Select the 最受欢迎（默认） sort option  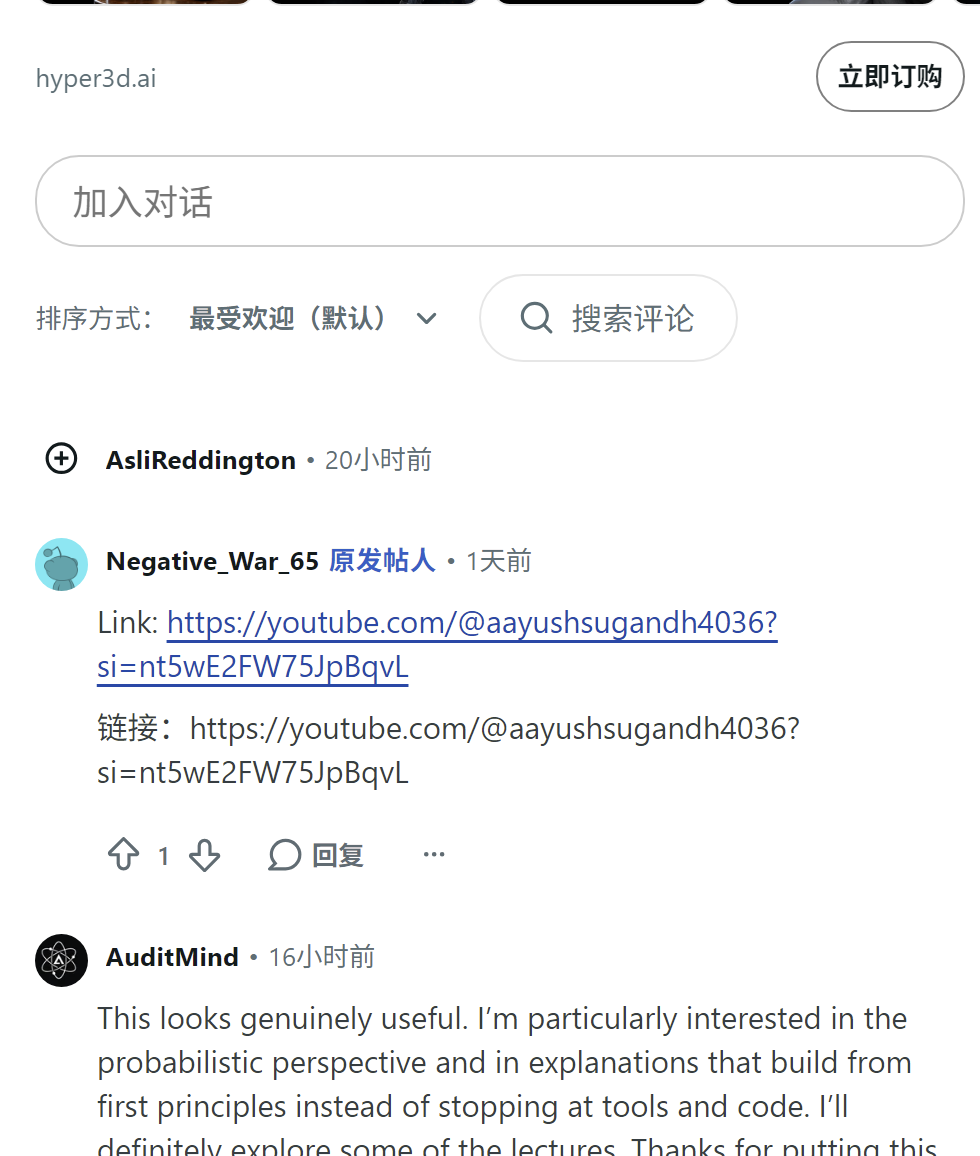coord(287,318)
